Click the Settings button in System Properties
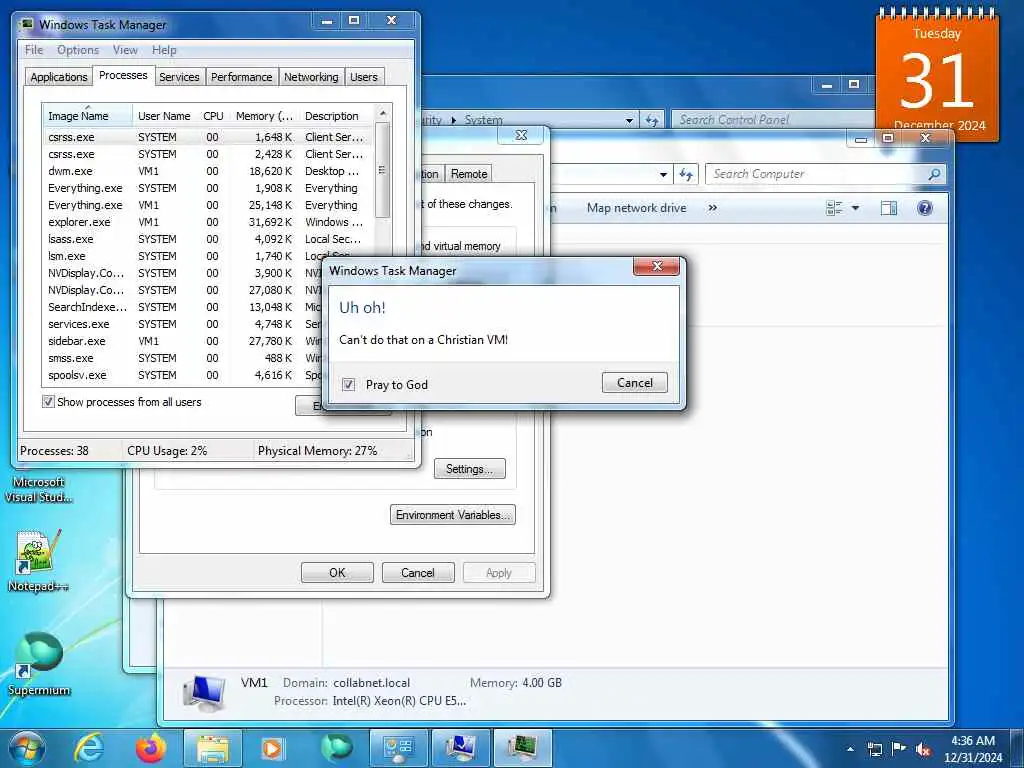 tap(470, 469)
